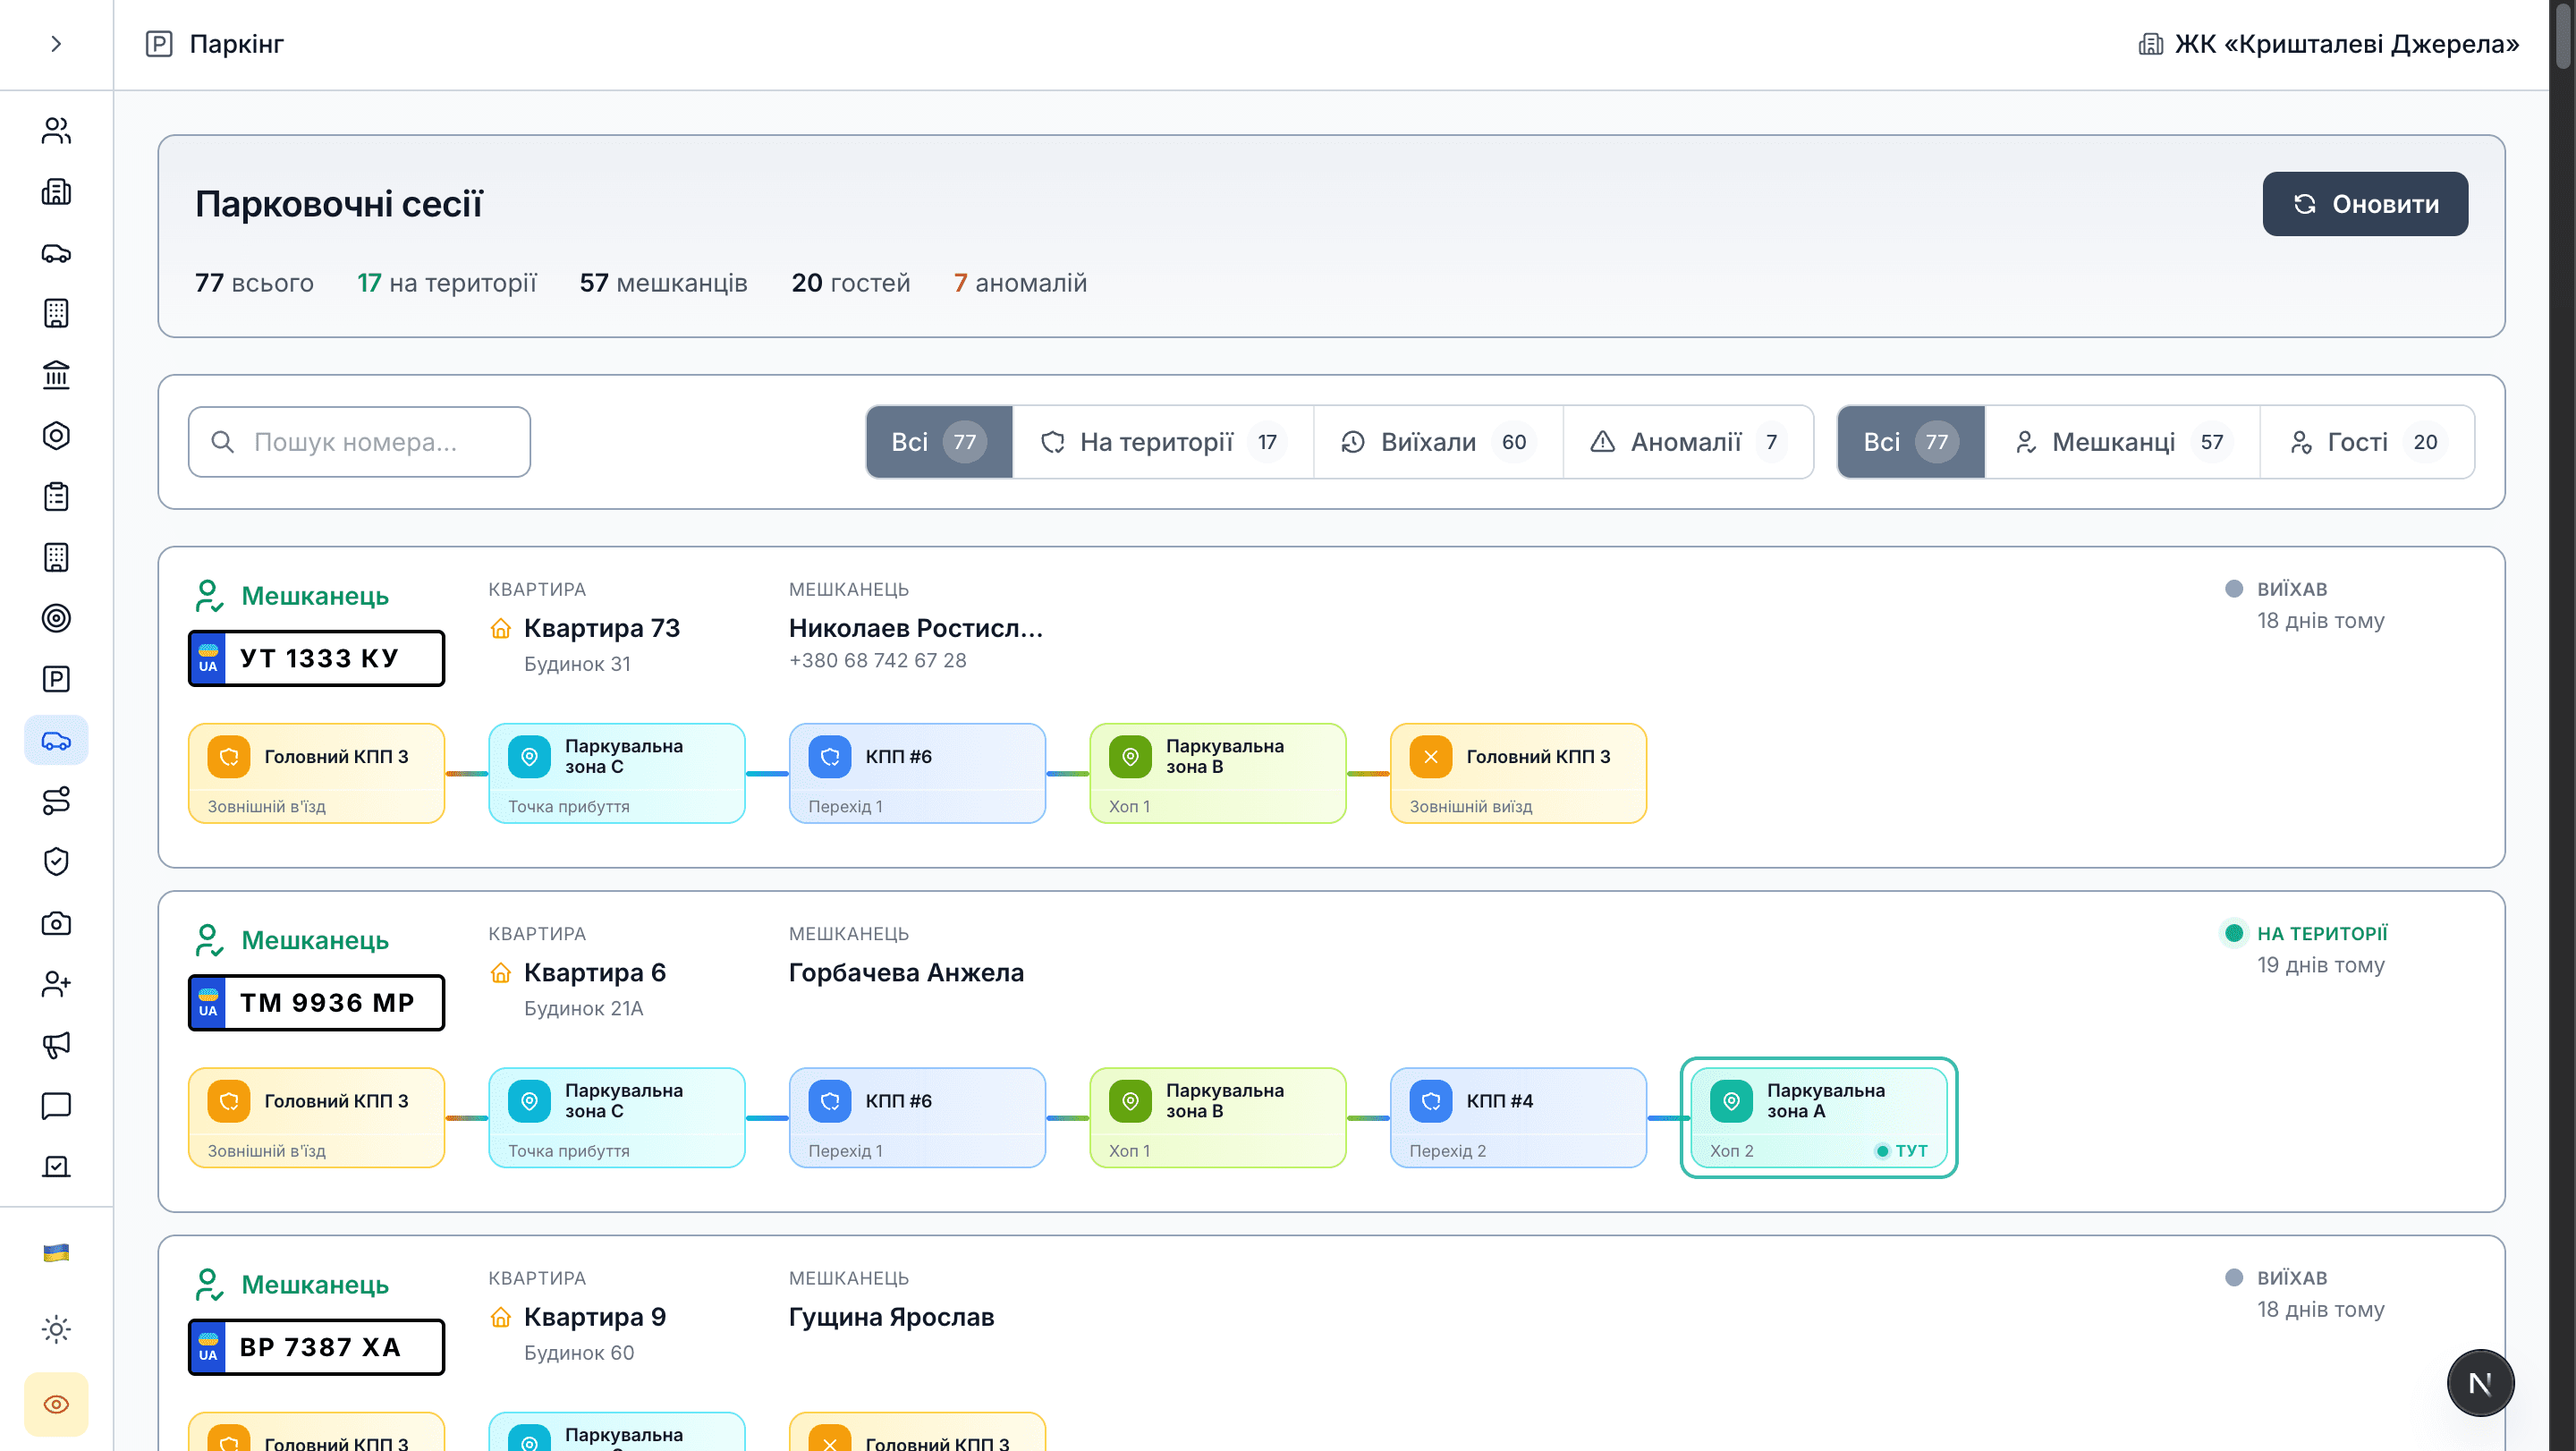Show only Аномалії sessions
2576x1451 pixels.
coord(1688,442)
